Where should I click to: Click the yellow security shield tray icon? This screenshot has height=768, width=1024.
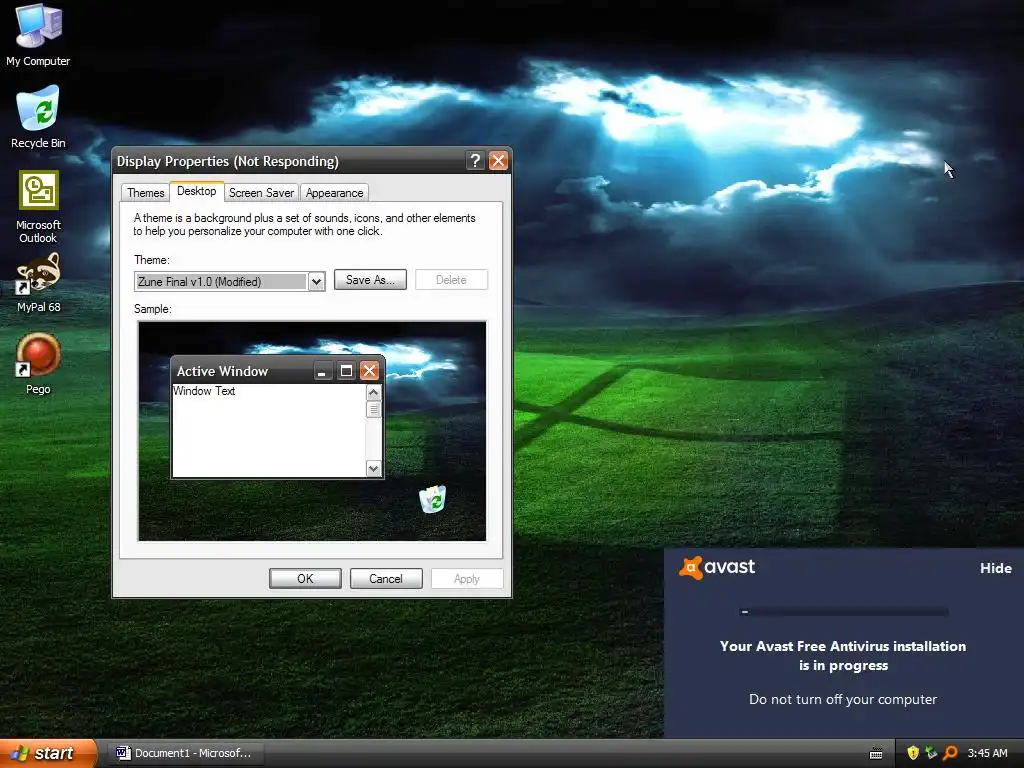click(913, 753)
